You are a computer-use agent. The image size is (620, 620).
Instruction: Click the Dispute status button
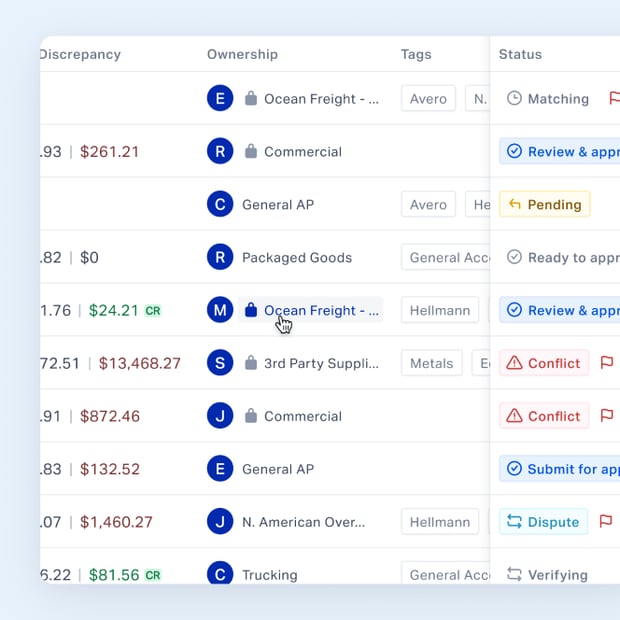click(543, 522)
